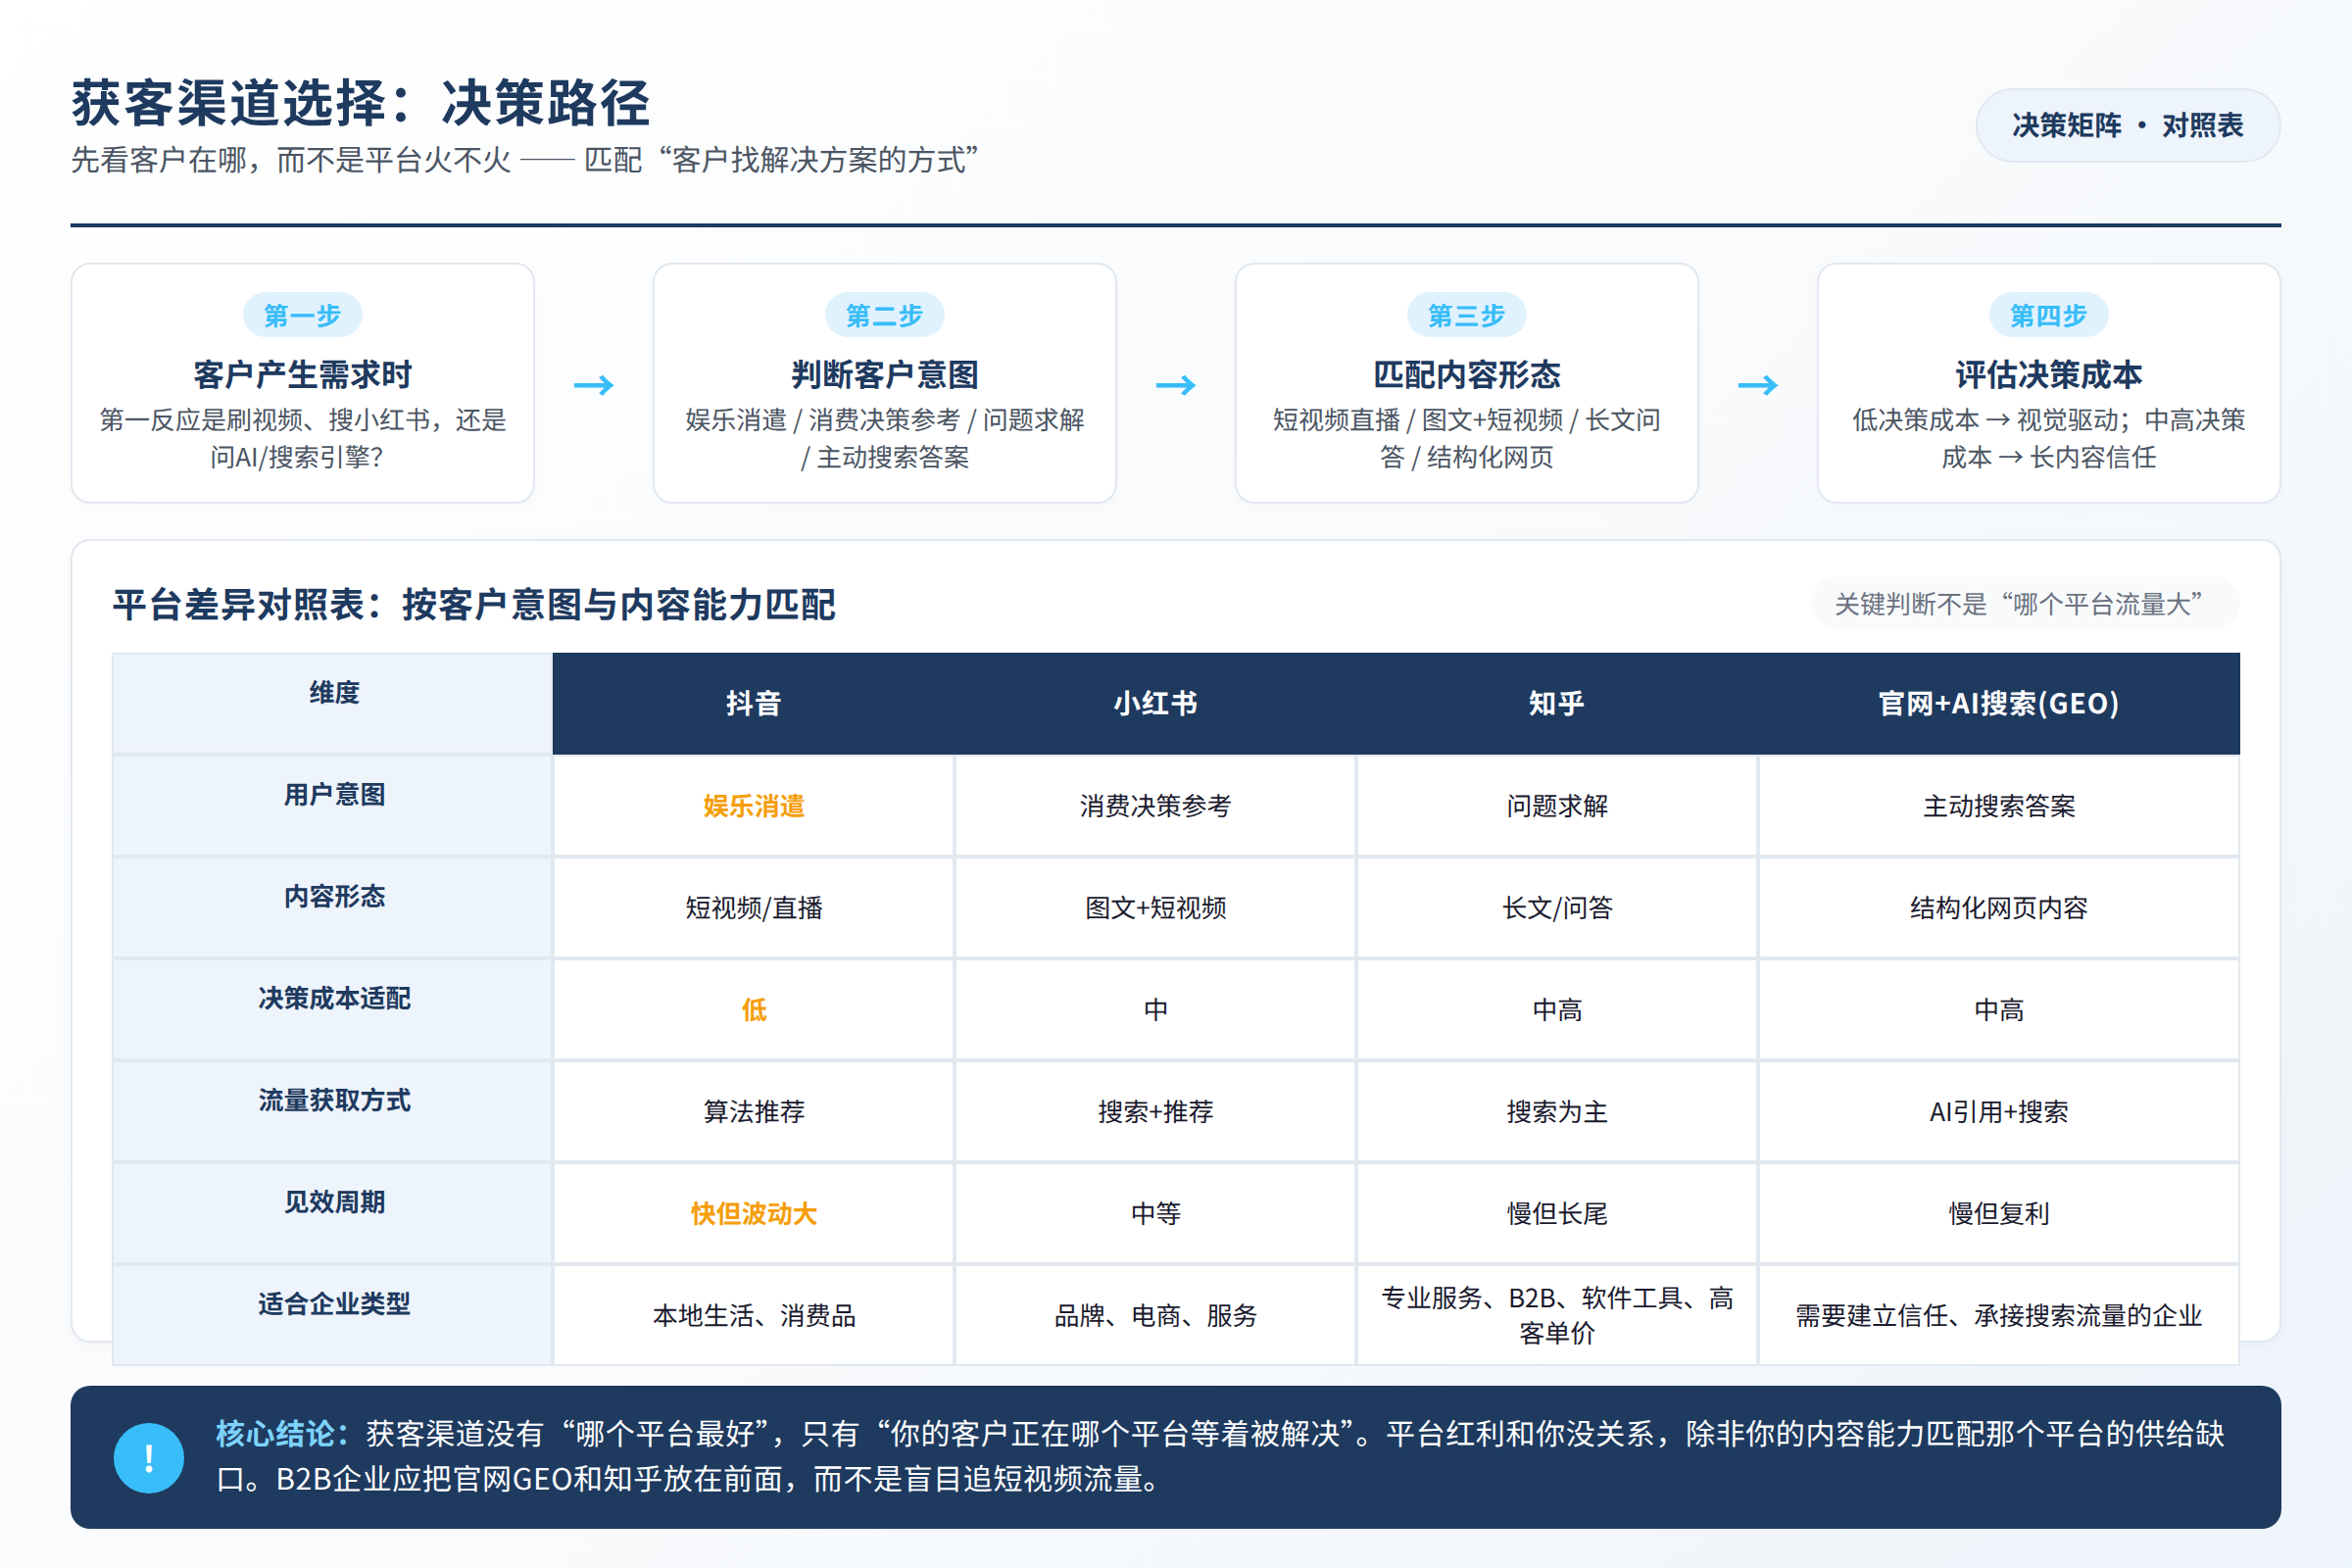Image resolution: width=2352 pixels, height=1568 pixels.
Task: Click the 消费决策参考 cell
Action: 1155,806
